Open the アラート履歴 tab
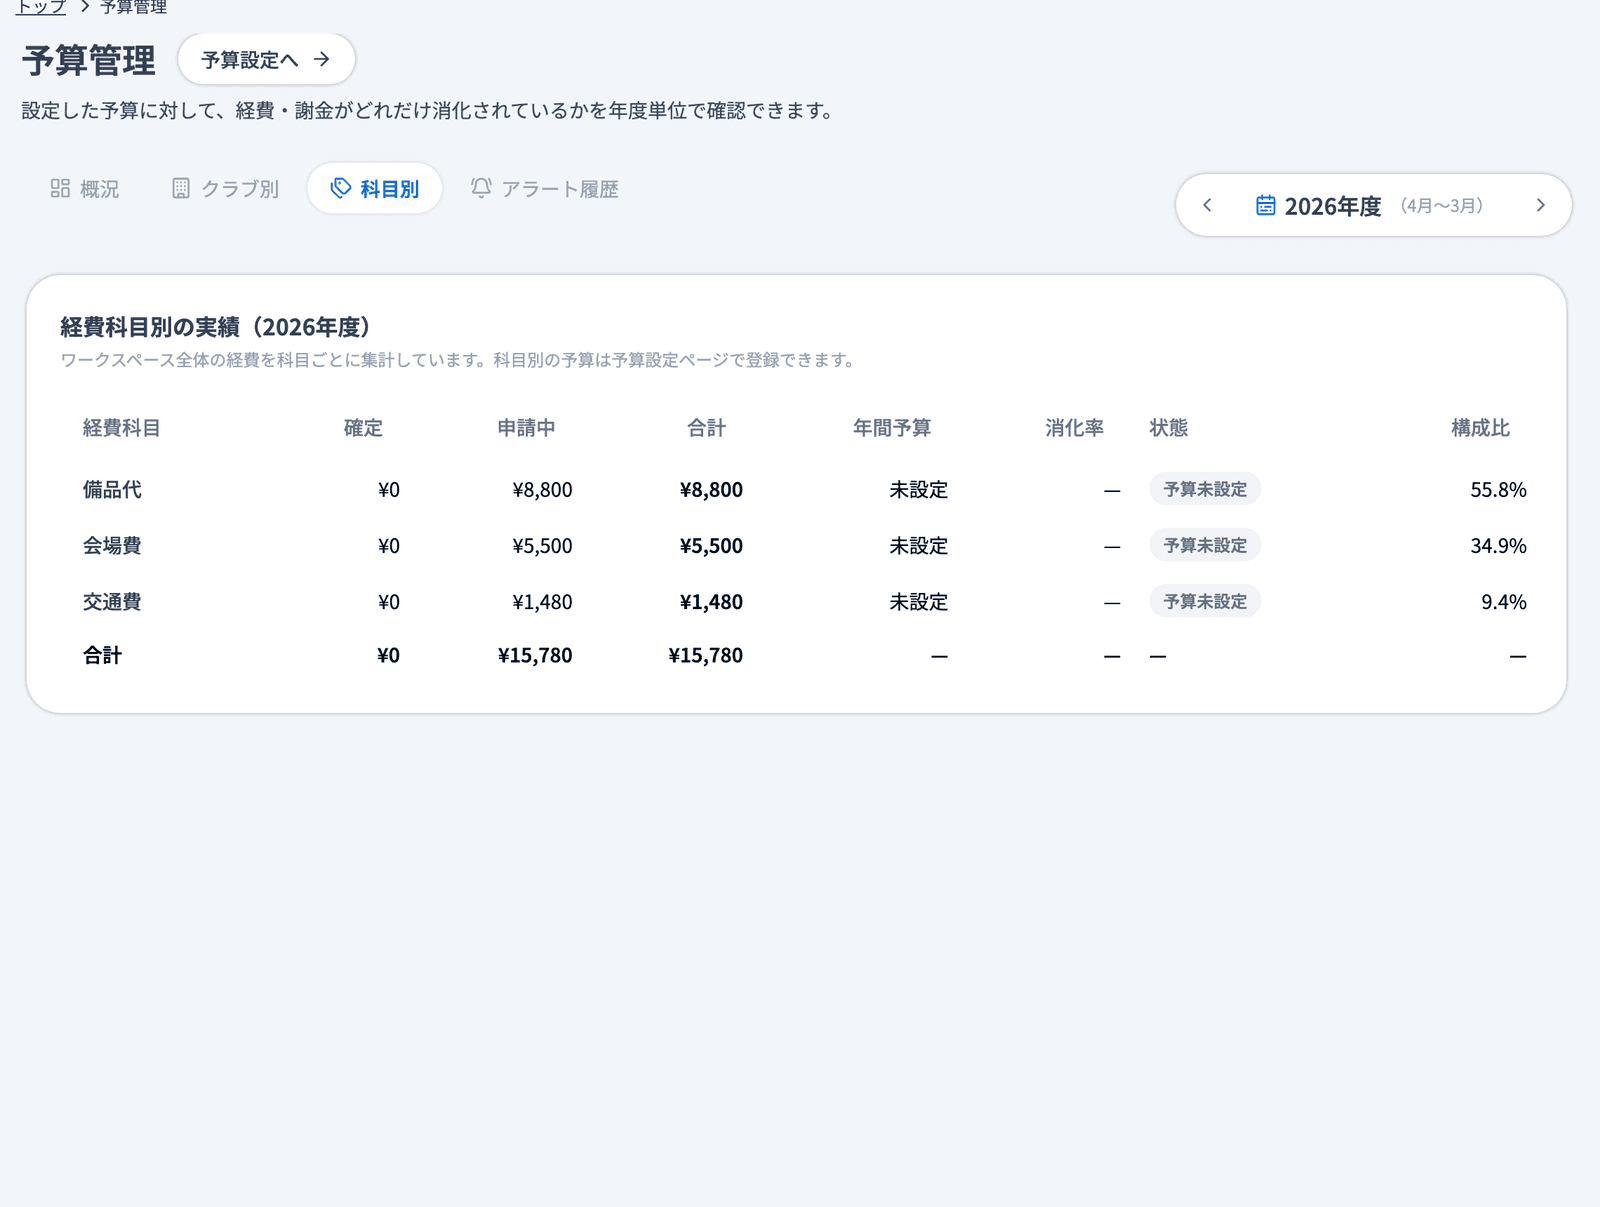 [x=545, y=188]
